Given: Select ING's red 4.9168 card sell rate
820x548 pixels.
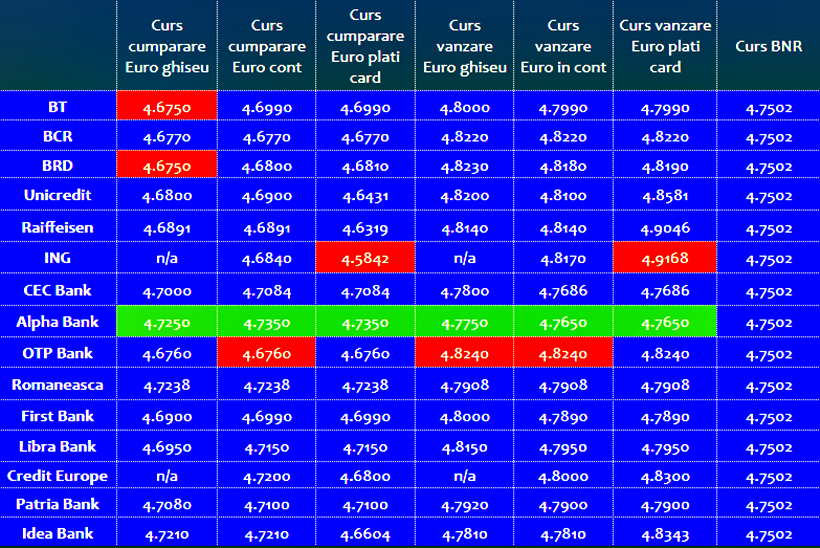Looking at the screenshot, I should pos(665,259).
